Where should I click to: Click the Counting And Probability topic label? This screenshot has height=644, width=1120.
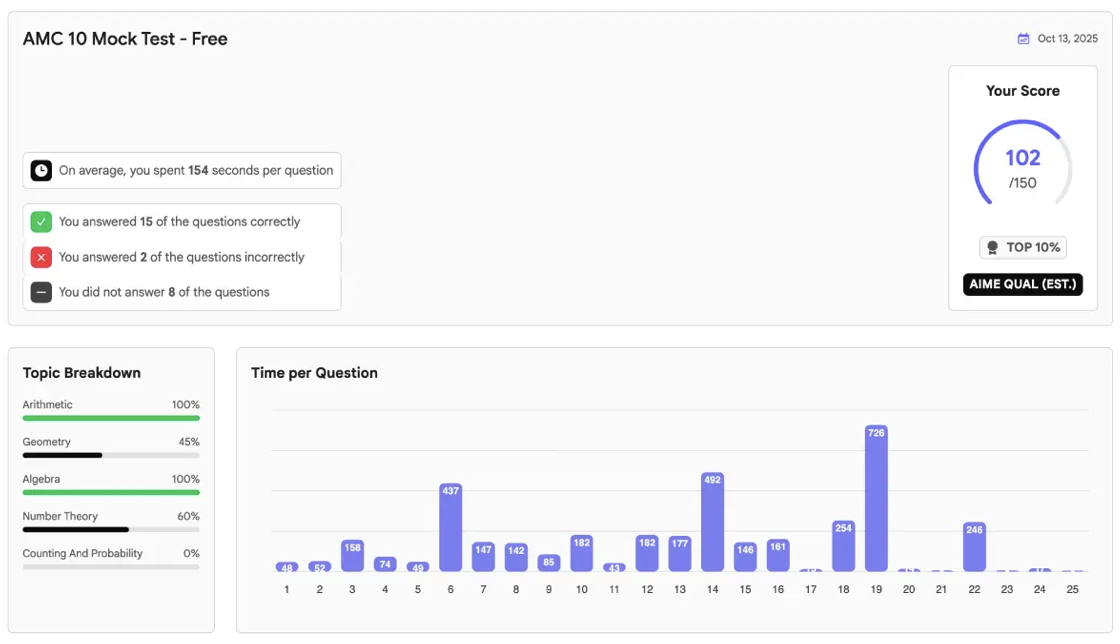[x=82, y=553]
